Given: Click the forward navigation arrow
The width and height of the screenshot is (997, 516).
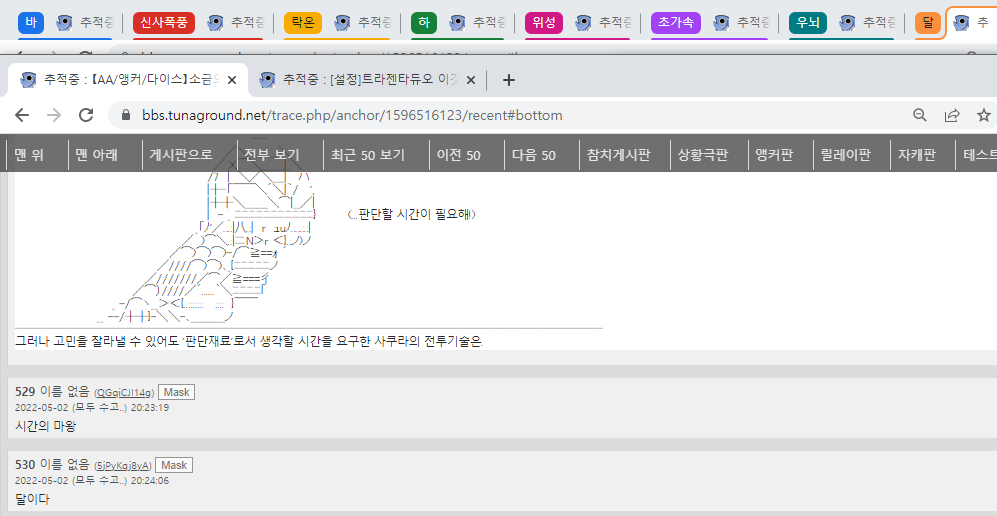Looking at the screenshot, I should coord(54,115).
